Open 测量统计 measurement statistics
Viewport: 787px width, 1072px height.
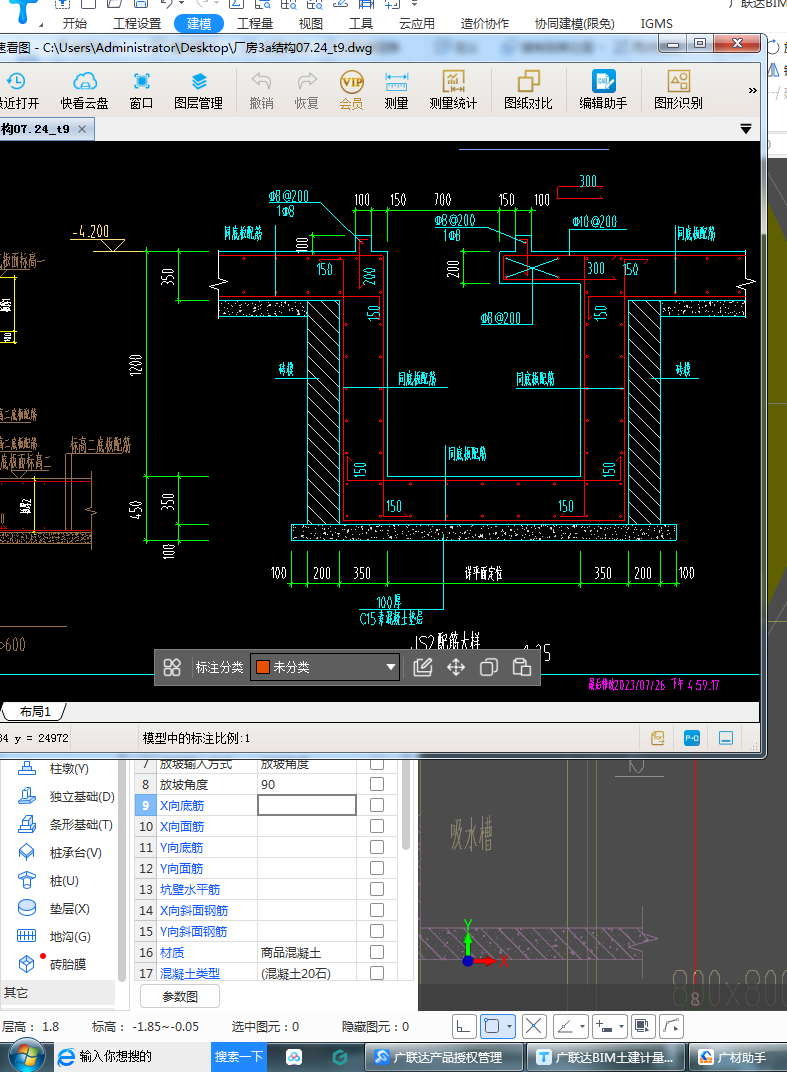click(x=453, y=91)
